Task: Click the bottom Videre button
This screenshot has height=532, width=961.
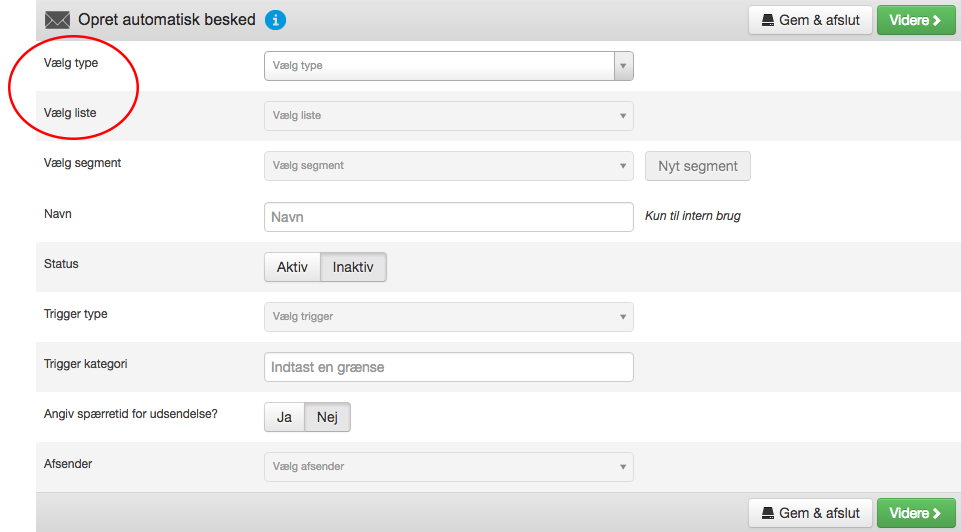Action: pyautogui.click(x=916, y=513)
